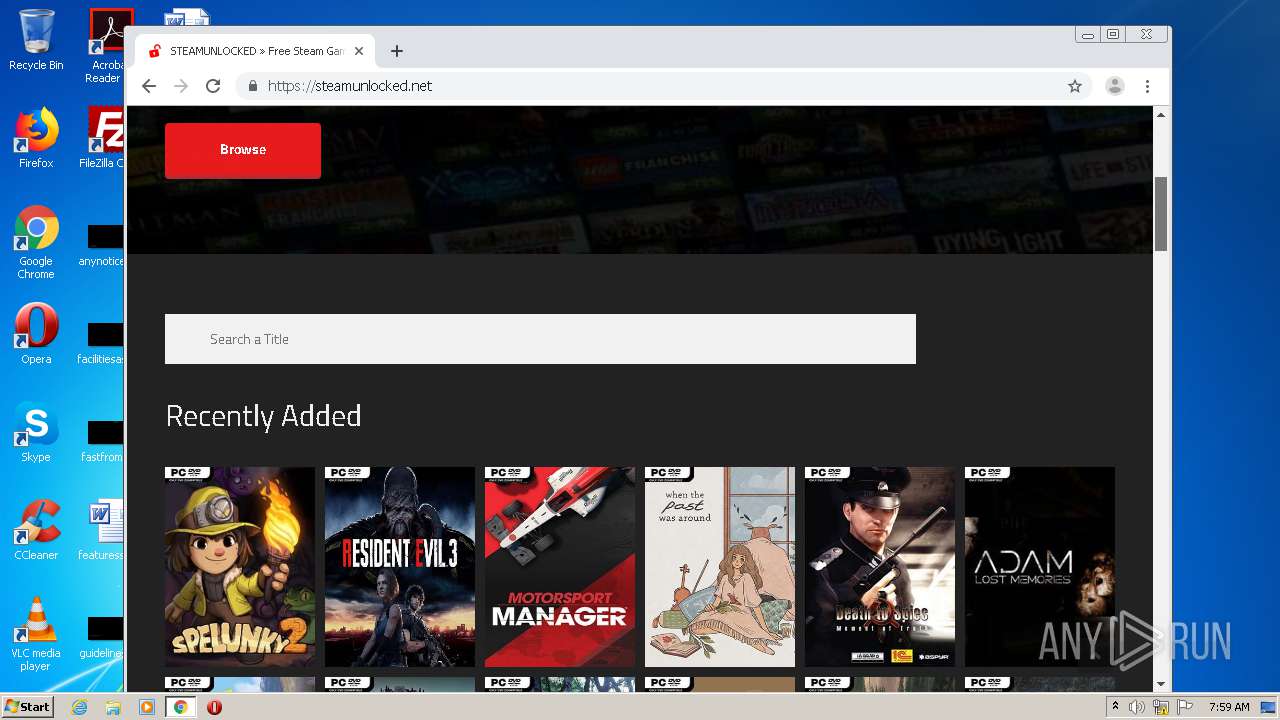
Task: Show hidden system tray icons
Action: click(1115, 707)
